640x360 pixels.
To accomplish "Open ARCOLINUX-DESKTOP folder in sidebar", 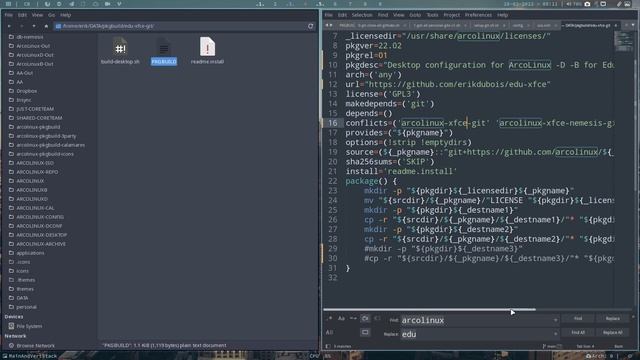I will click(42, 235).
